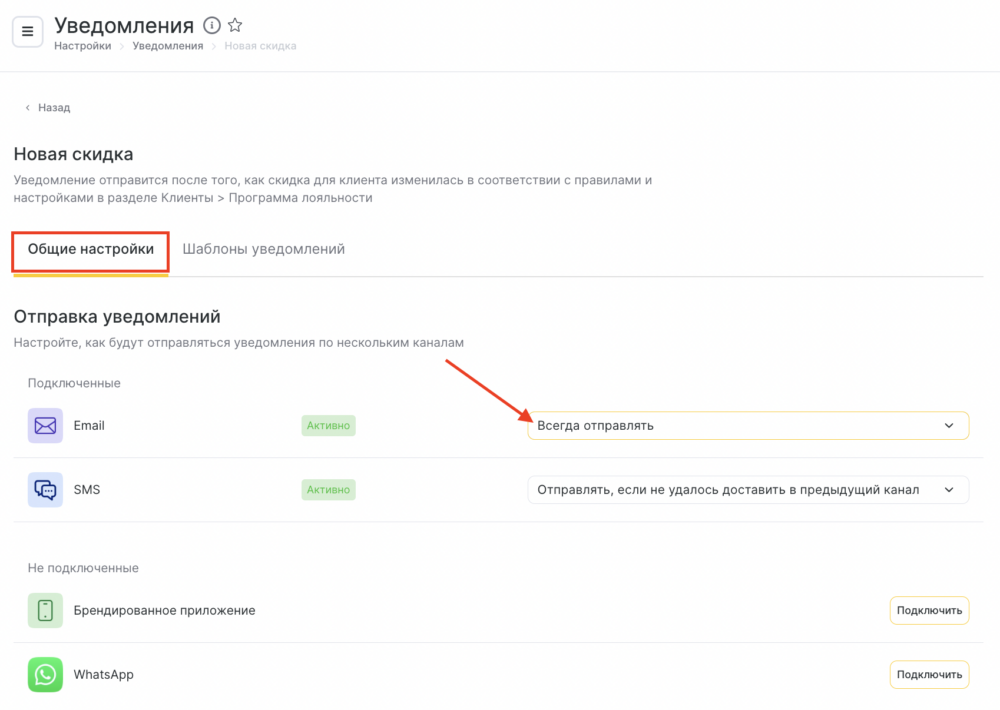Open the hamburger menu
Screen dimensions: 1000x710
coord(27,31)
